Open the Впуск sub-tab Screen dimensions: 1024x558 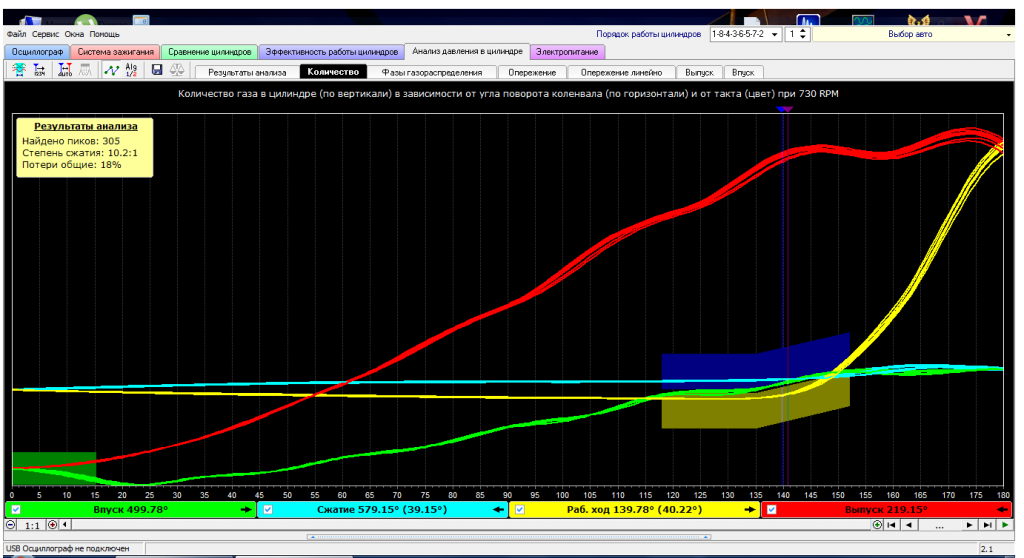point(743,73)
